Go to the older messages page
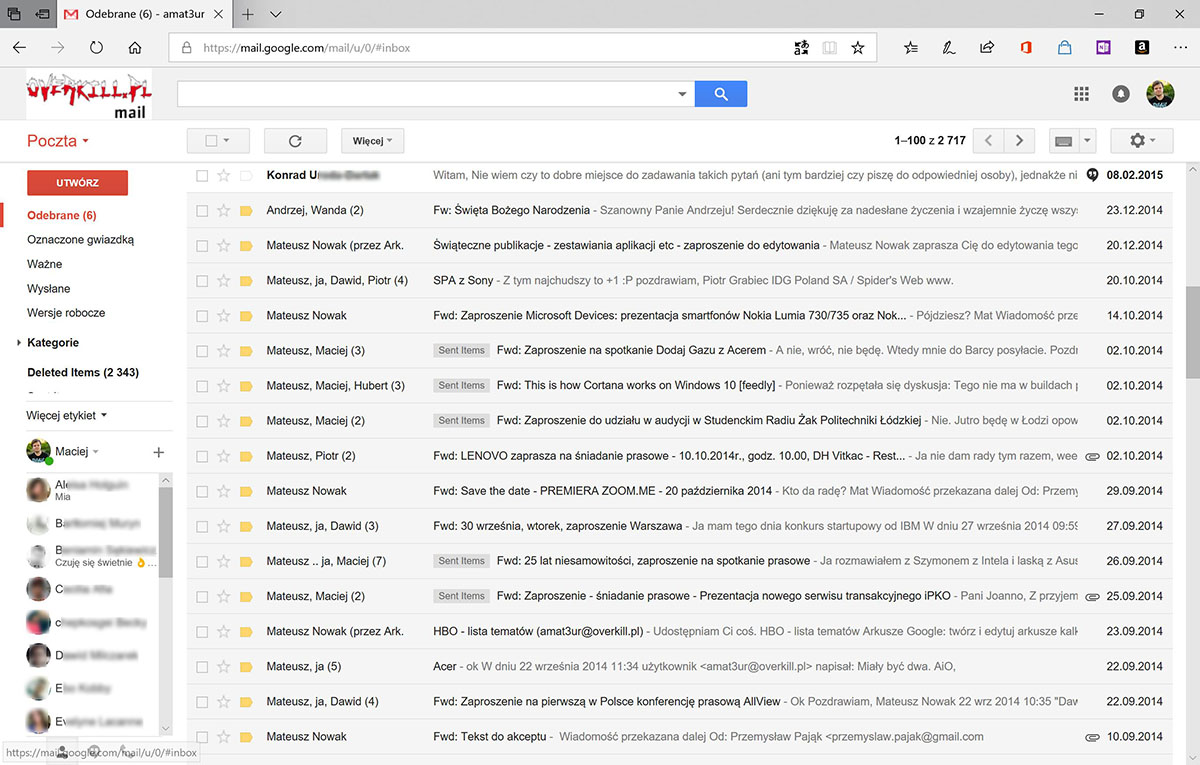Viewport: 1200px width, 765px height. coord(1019,141)
